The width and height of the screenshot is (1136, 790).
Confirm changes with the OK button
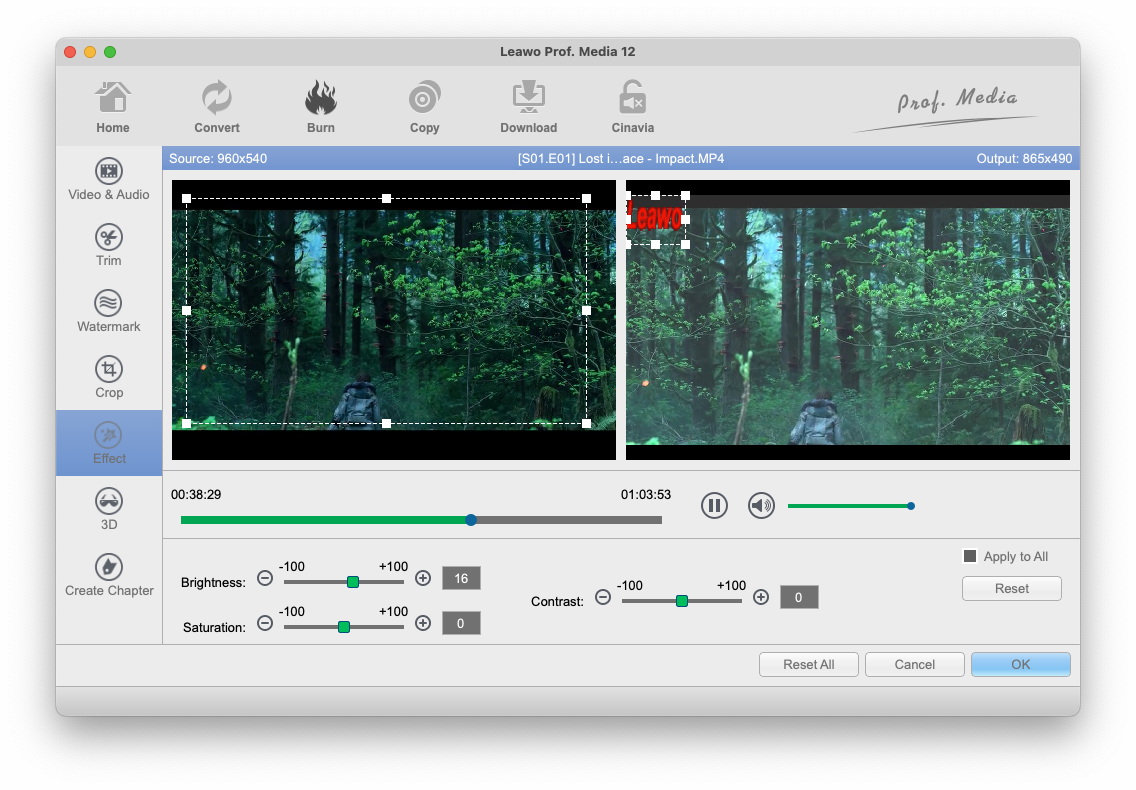pyautogui.click(x=1020, y=665)
